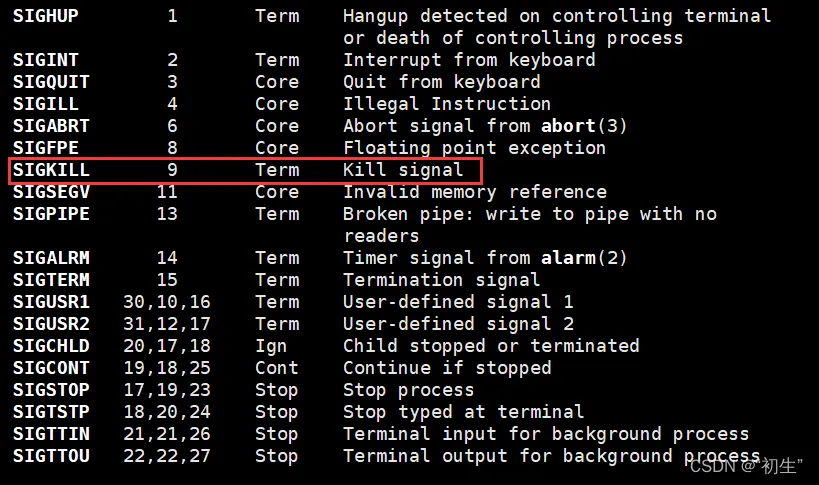Click the SIGSTOP signal name
This screenshot has height=485, width=819.
coord(51,390)
